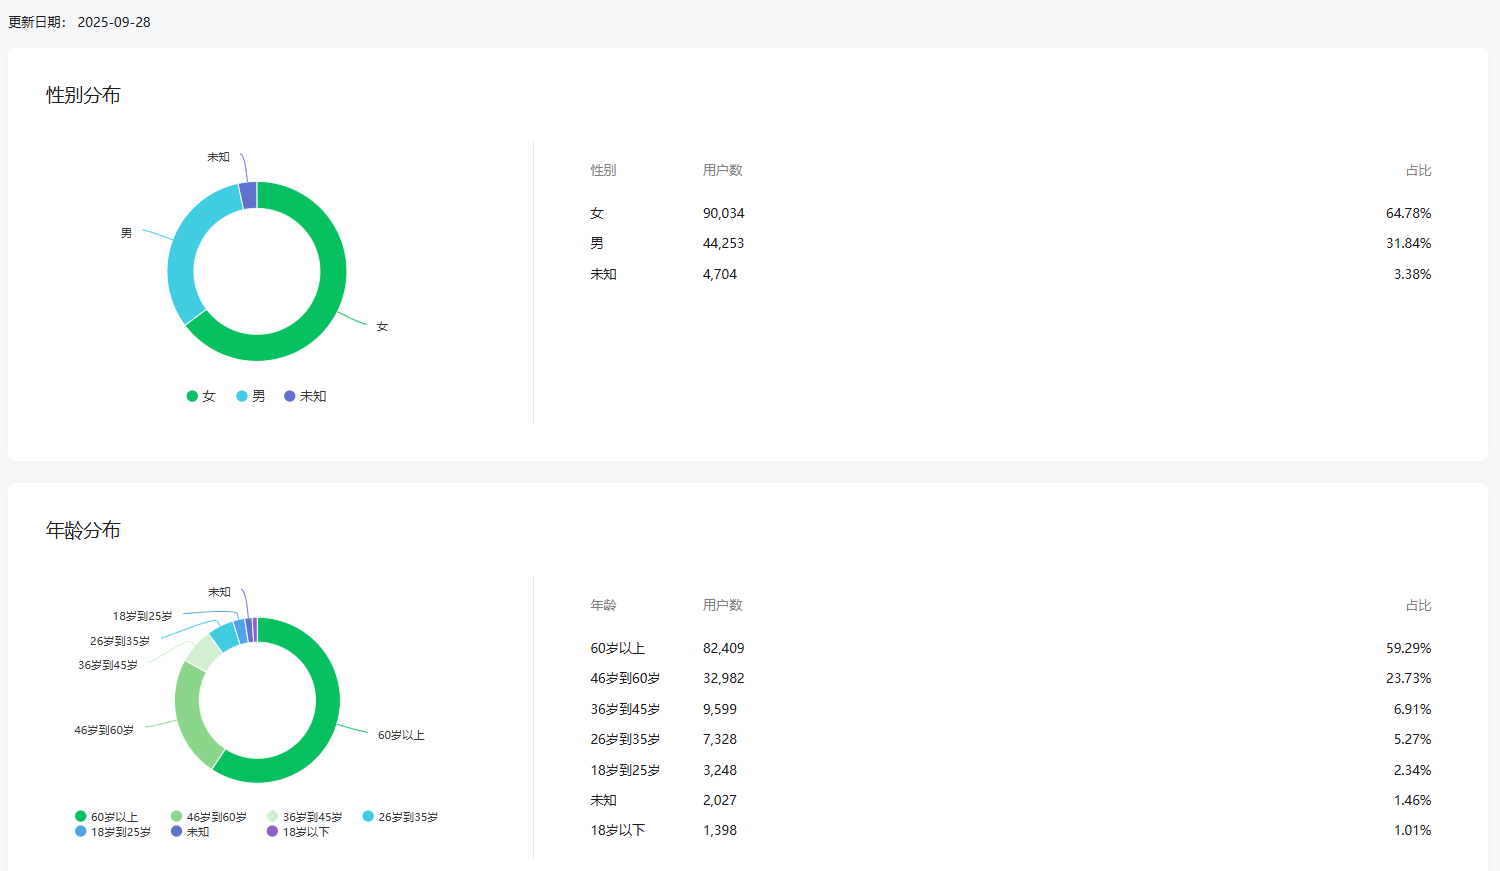The width and height of the screenshot is (1500, 871).
Task: Click the 男 callout label beside gender donut
Action: [x=126, y=233]
